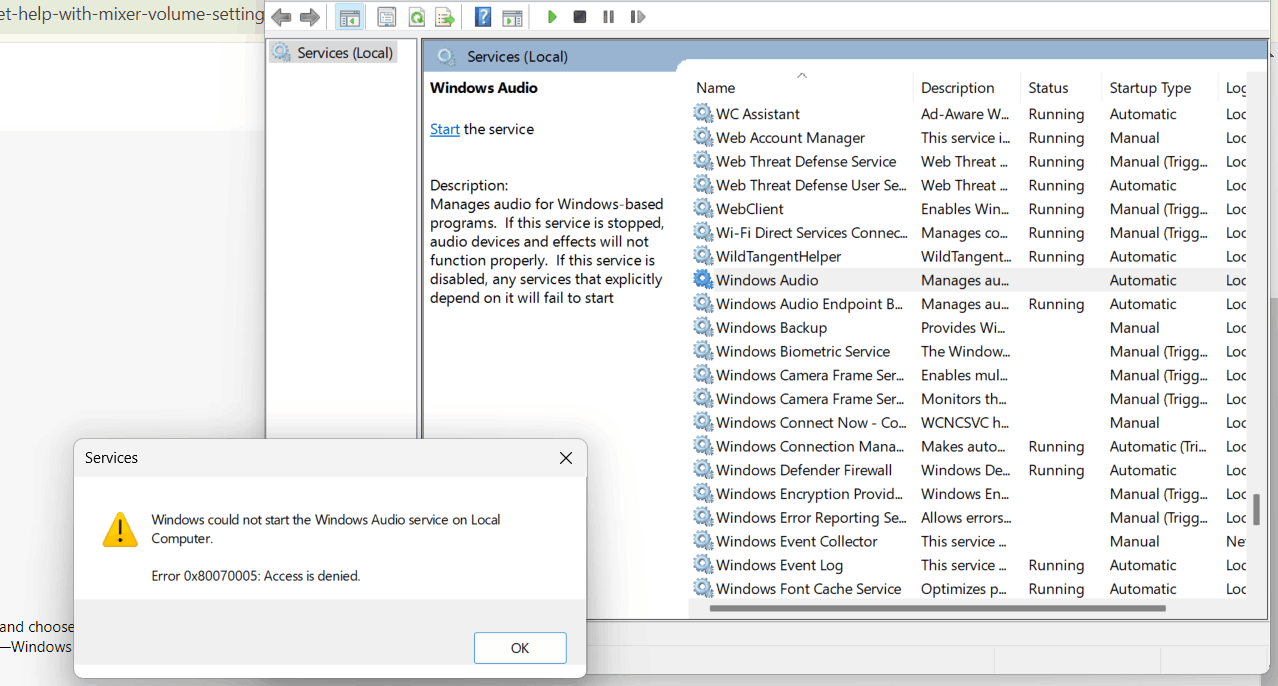Viewport: 1278px width, 686px height.
Task: Start the service with the green play icon
Action: point(551,17)
